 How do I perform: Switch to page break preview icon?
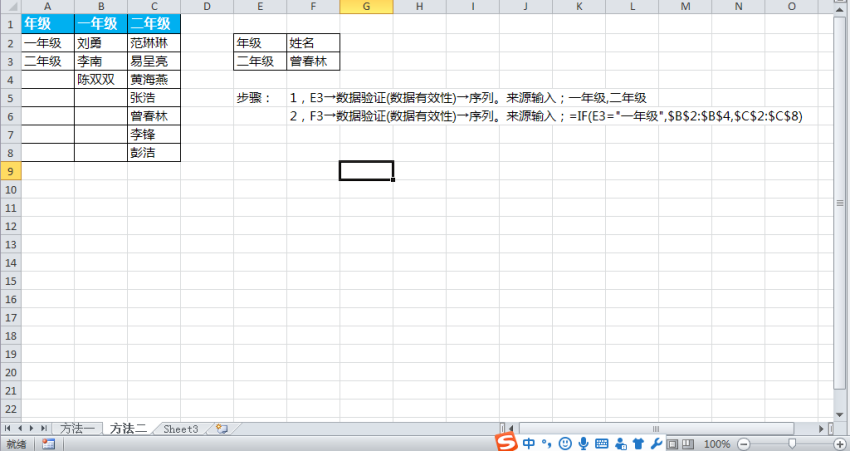pyautogui.click(x=688, y=444)
